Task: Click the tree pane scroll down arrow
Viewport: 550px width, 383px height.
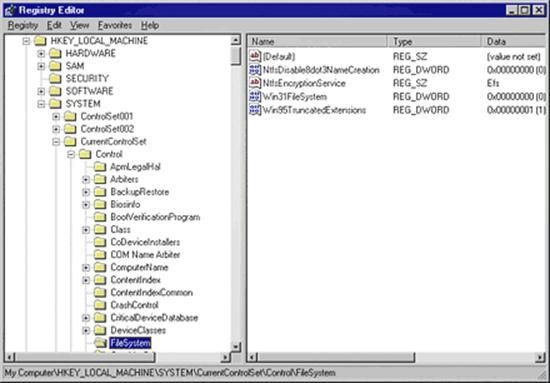Action: pos(236,347)
